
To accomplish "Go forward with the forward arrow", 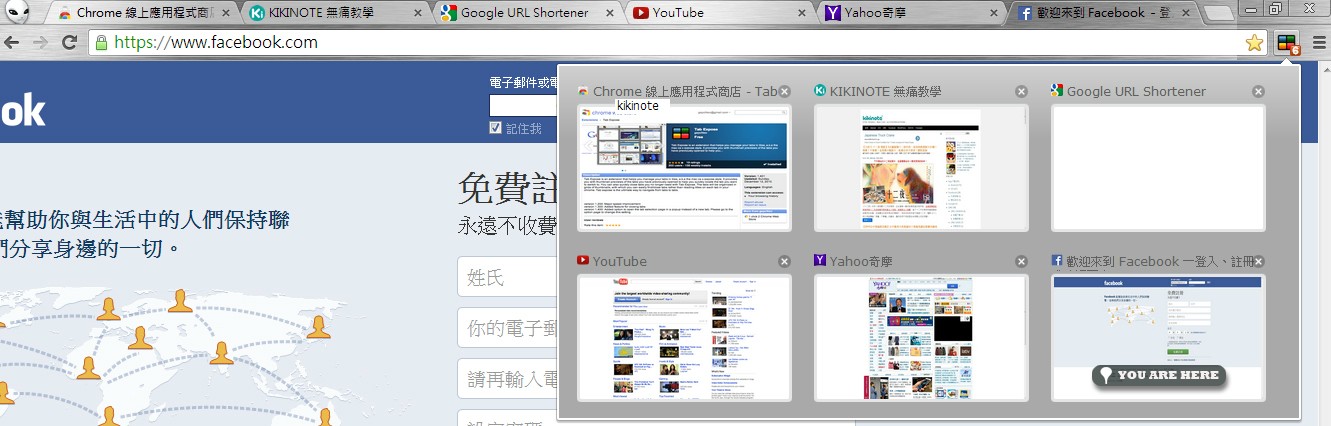I will click(41, 42).
